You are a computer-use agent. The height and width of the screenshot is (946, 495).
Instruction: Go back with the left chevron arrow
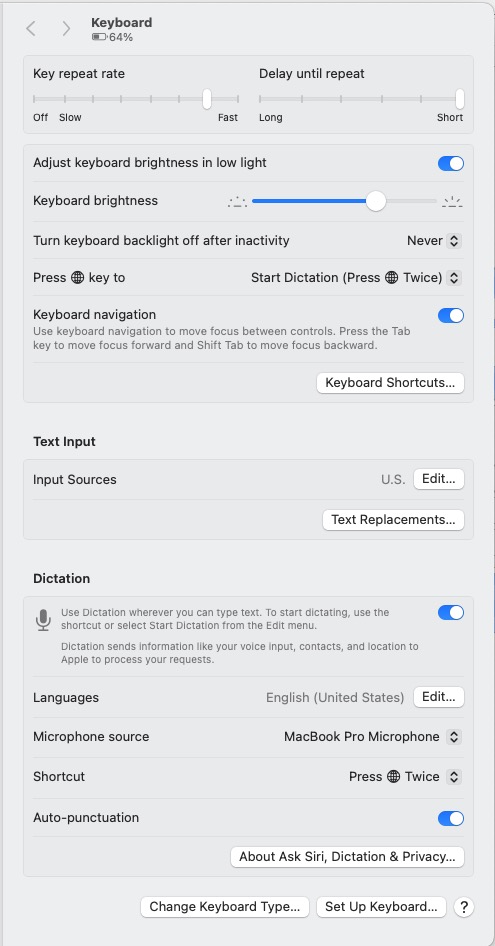pos(31,28)
